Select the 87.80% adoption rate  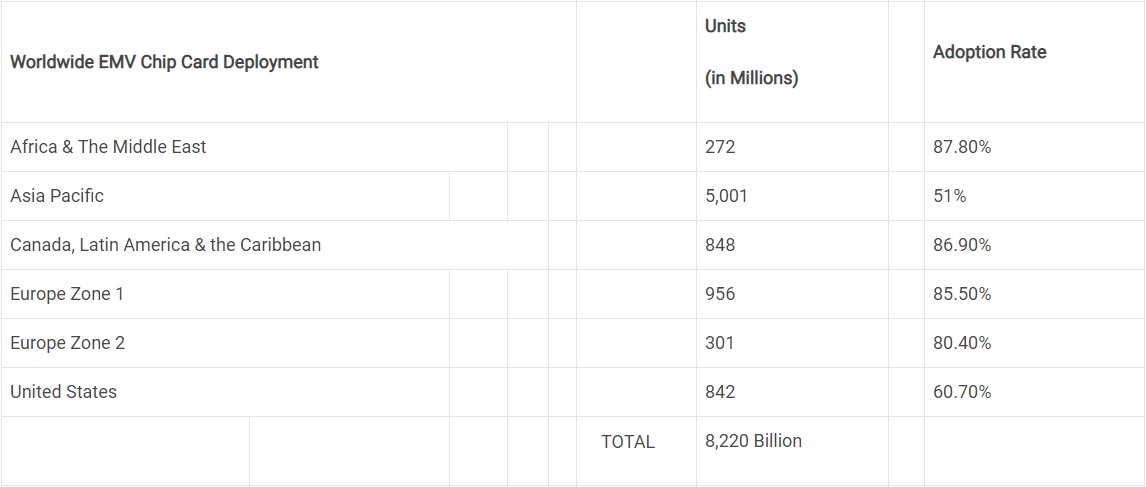(962, 147)
